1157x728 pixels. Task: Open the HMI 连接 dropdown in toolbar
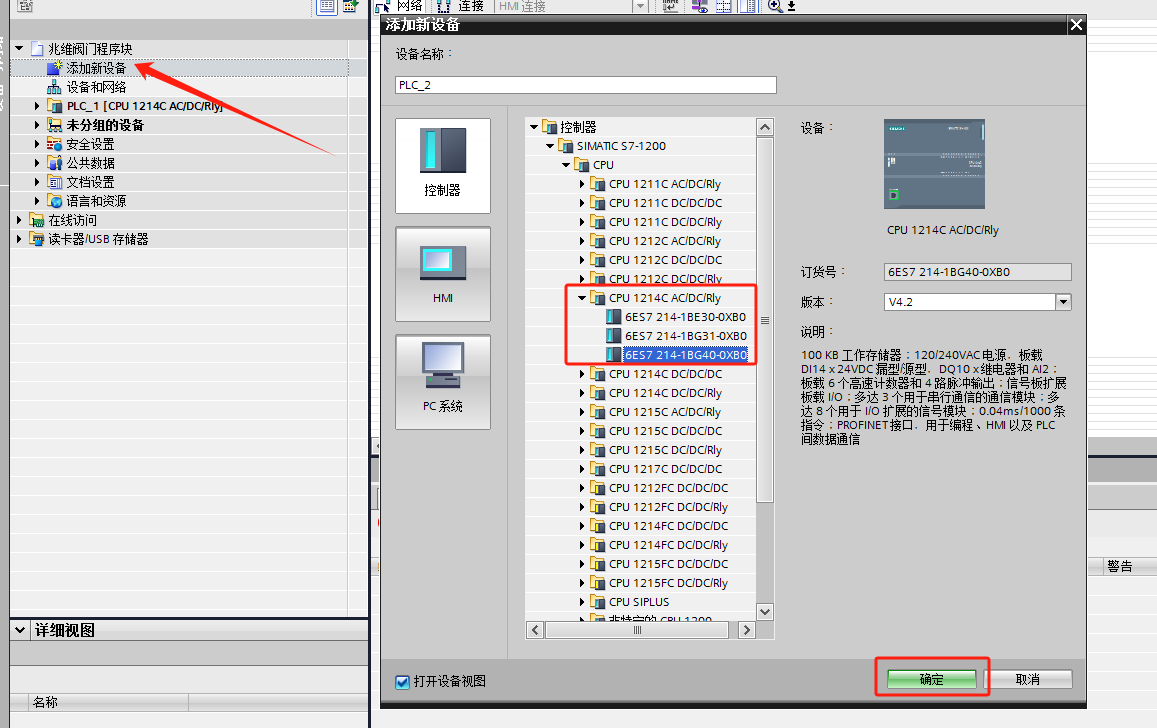[x=640, y=6]
